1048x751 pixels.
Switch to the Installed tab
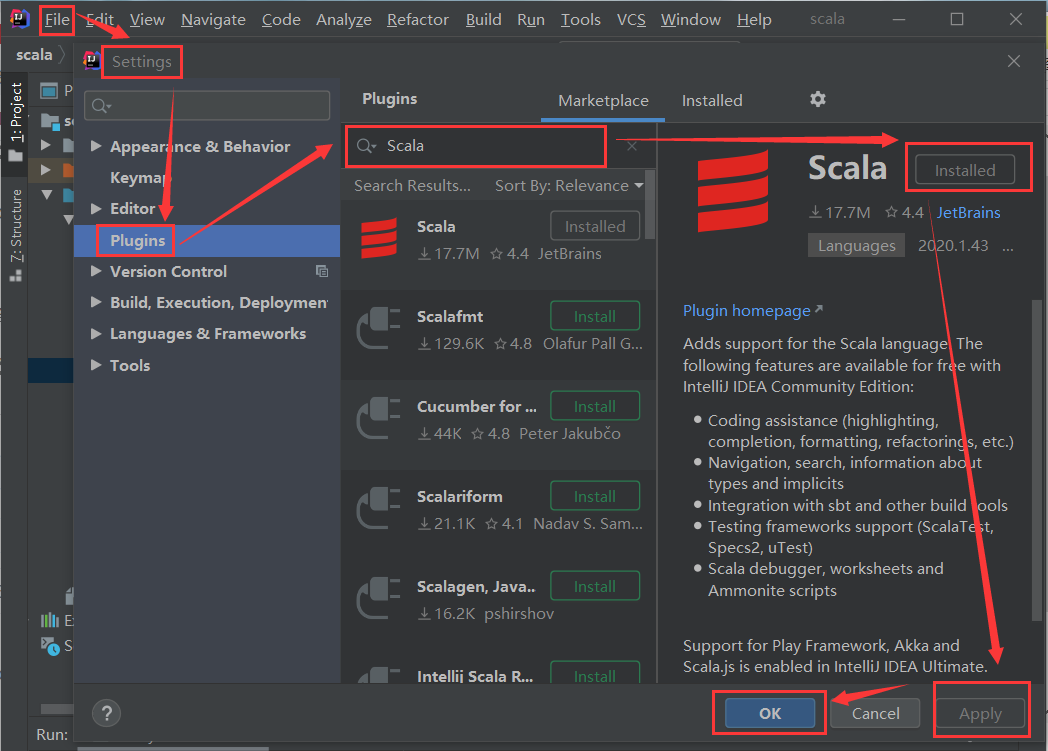pyautogui.click(x=712, y=101)
